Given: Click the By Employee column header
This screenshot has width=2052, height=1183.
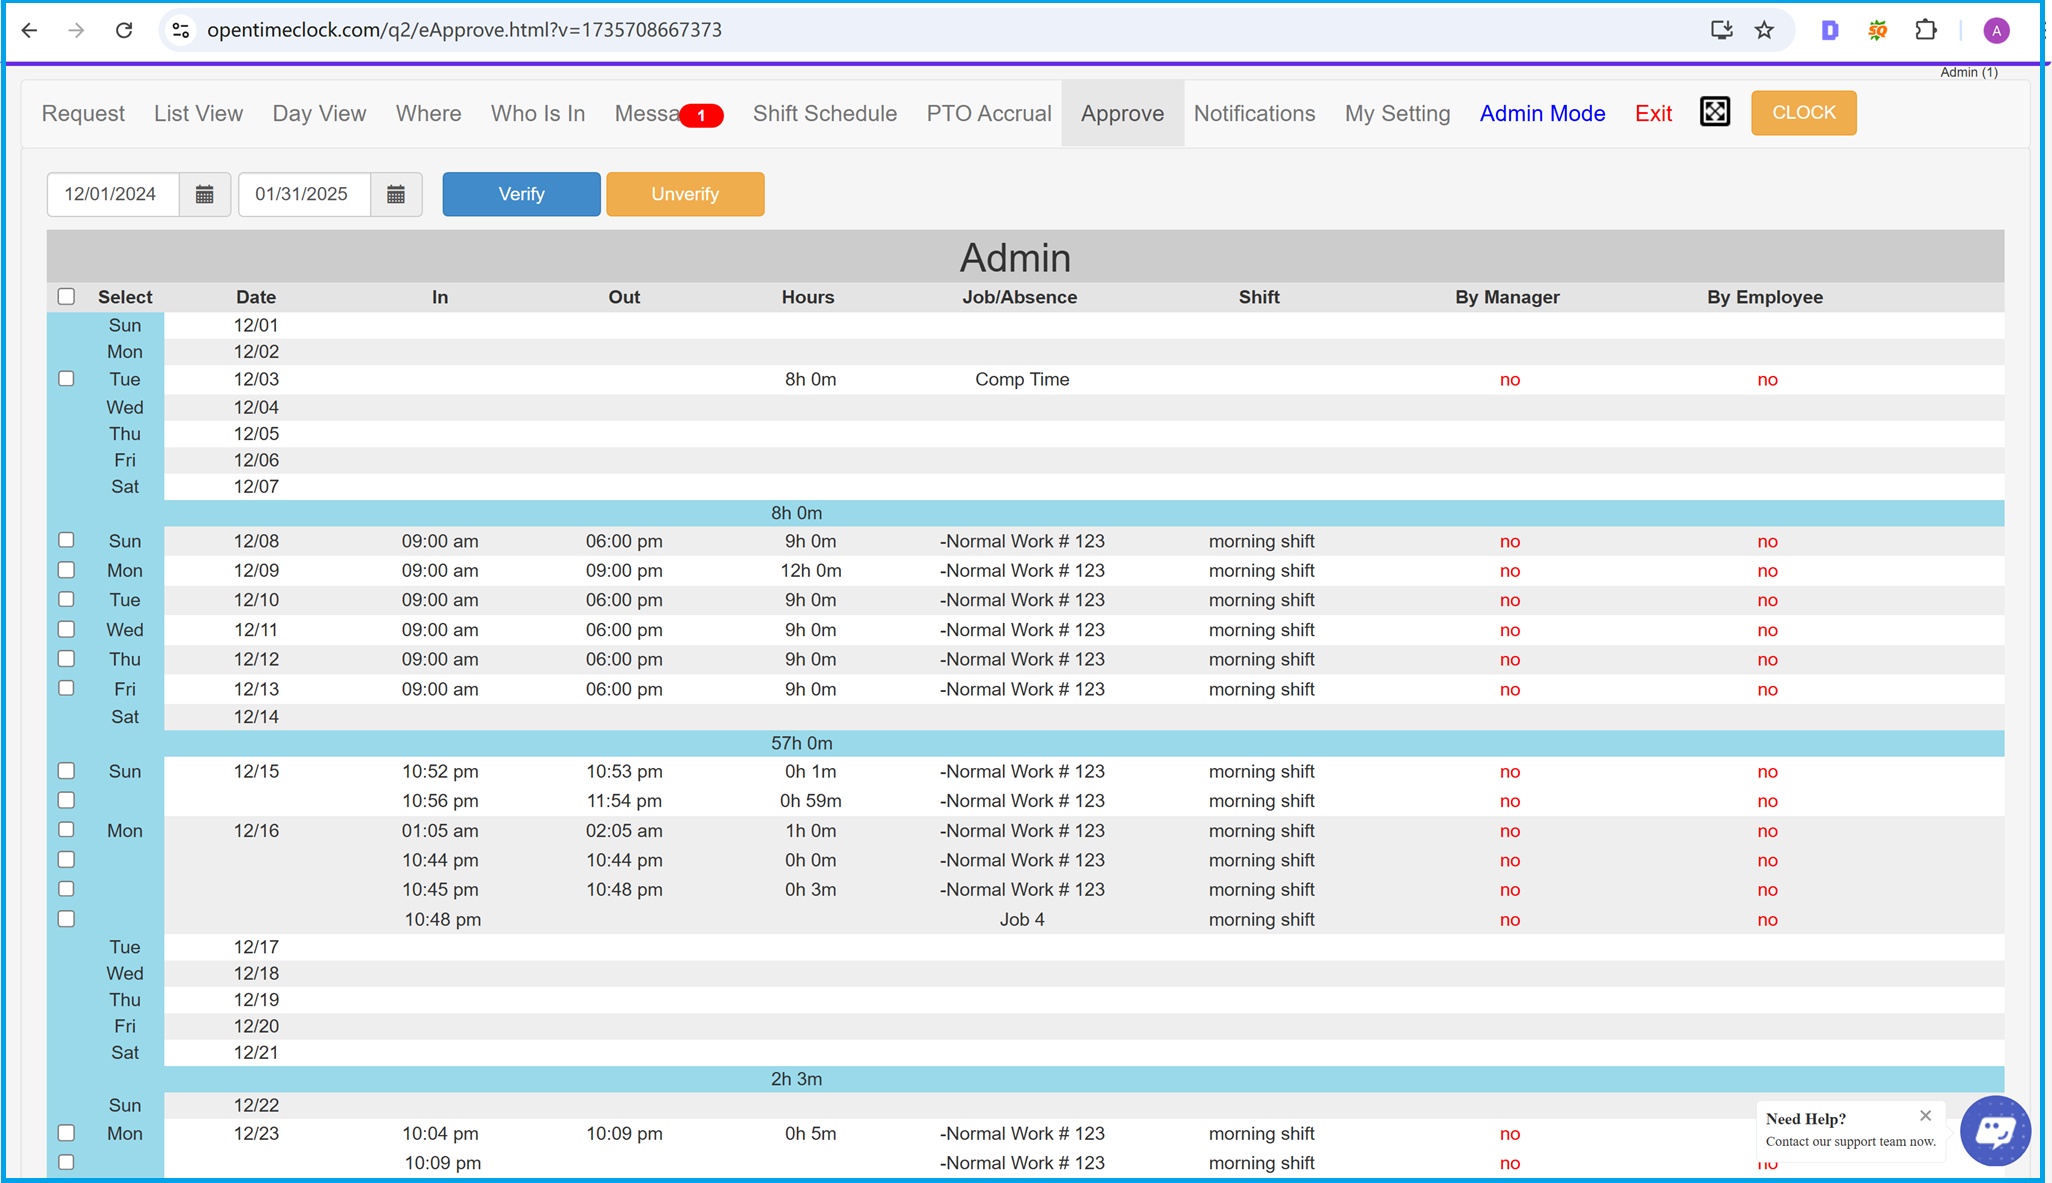Looking at the screenshot, I should tap(1765, 297).
